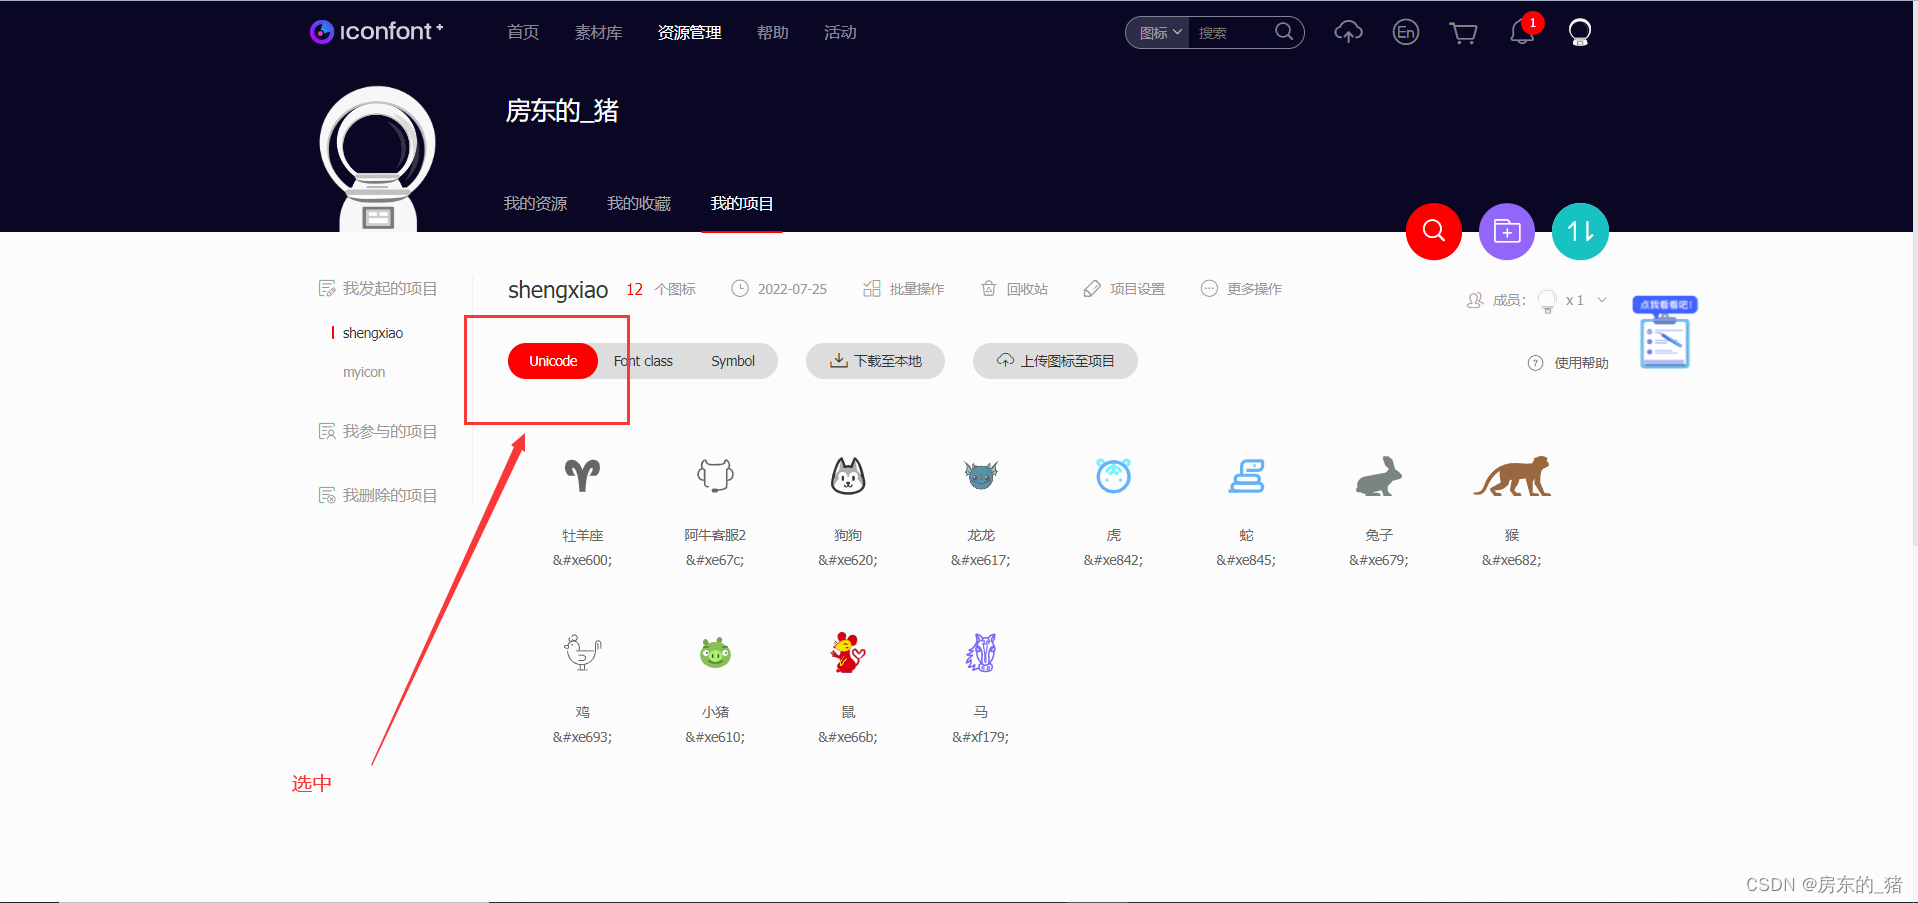Select the 鼠 mouse icon
Image resolution: width=1918 pixels, height=903 pixels.
(848, 653)
